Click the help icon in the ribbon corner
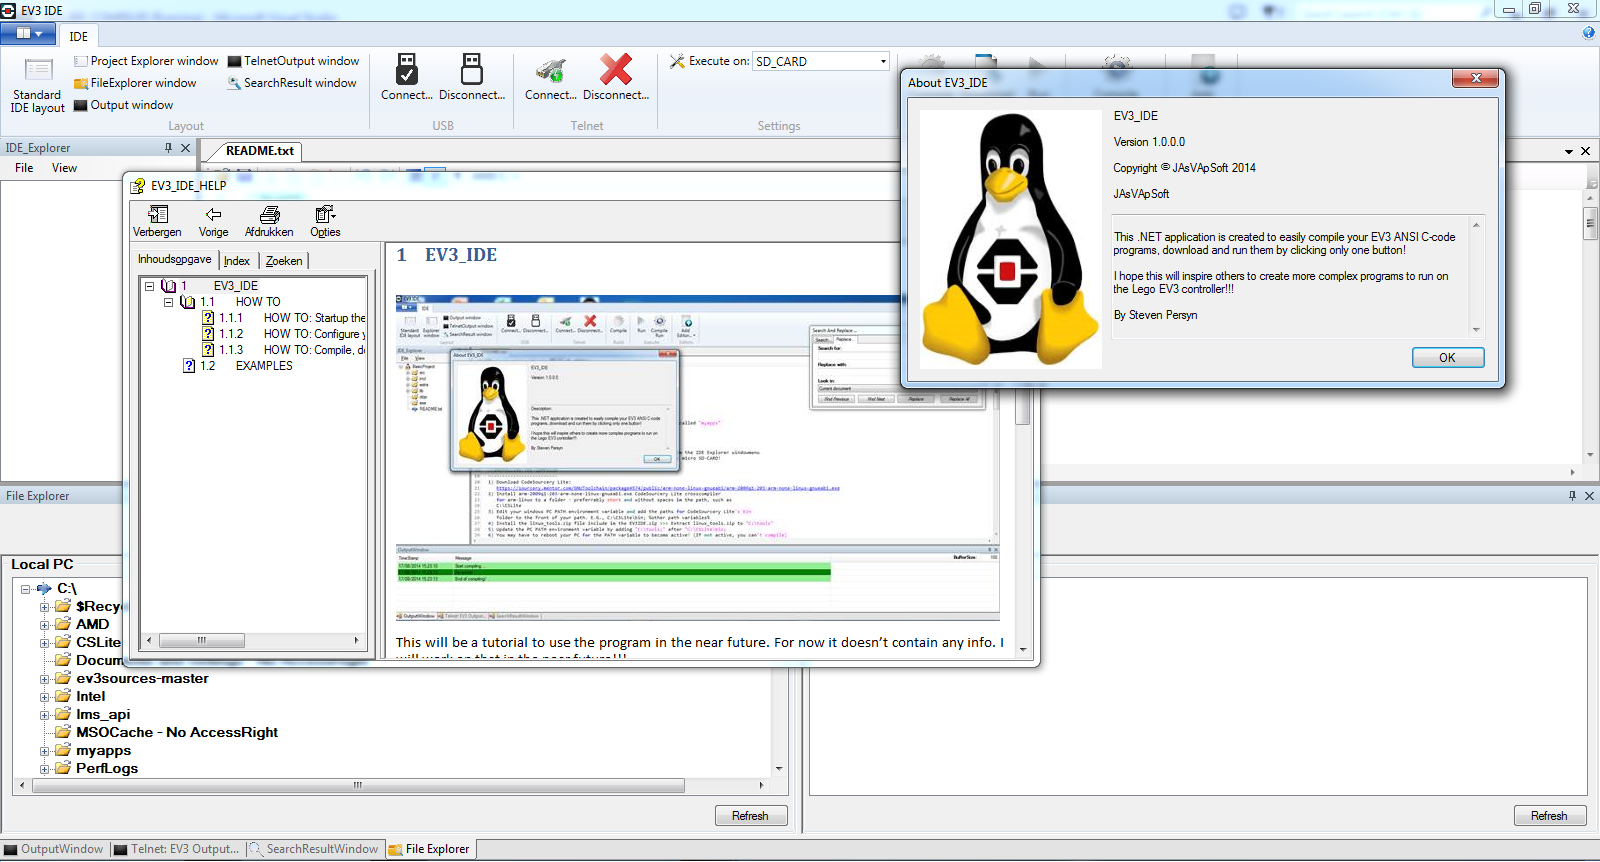This screenshot has height=862, width=1600. [1589, 33]
